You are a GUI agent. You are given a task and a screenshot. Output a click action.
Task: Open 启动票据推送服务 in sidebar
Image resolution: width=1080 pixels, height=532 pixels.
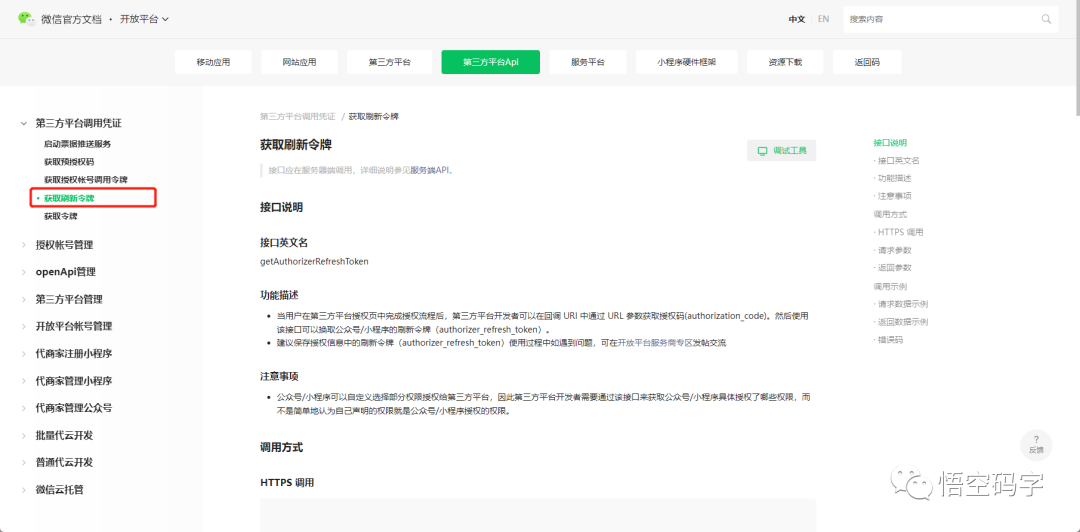[x=77, y=144]
